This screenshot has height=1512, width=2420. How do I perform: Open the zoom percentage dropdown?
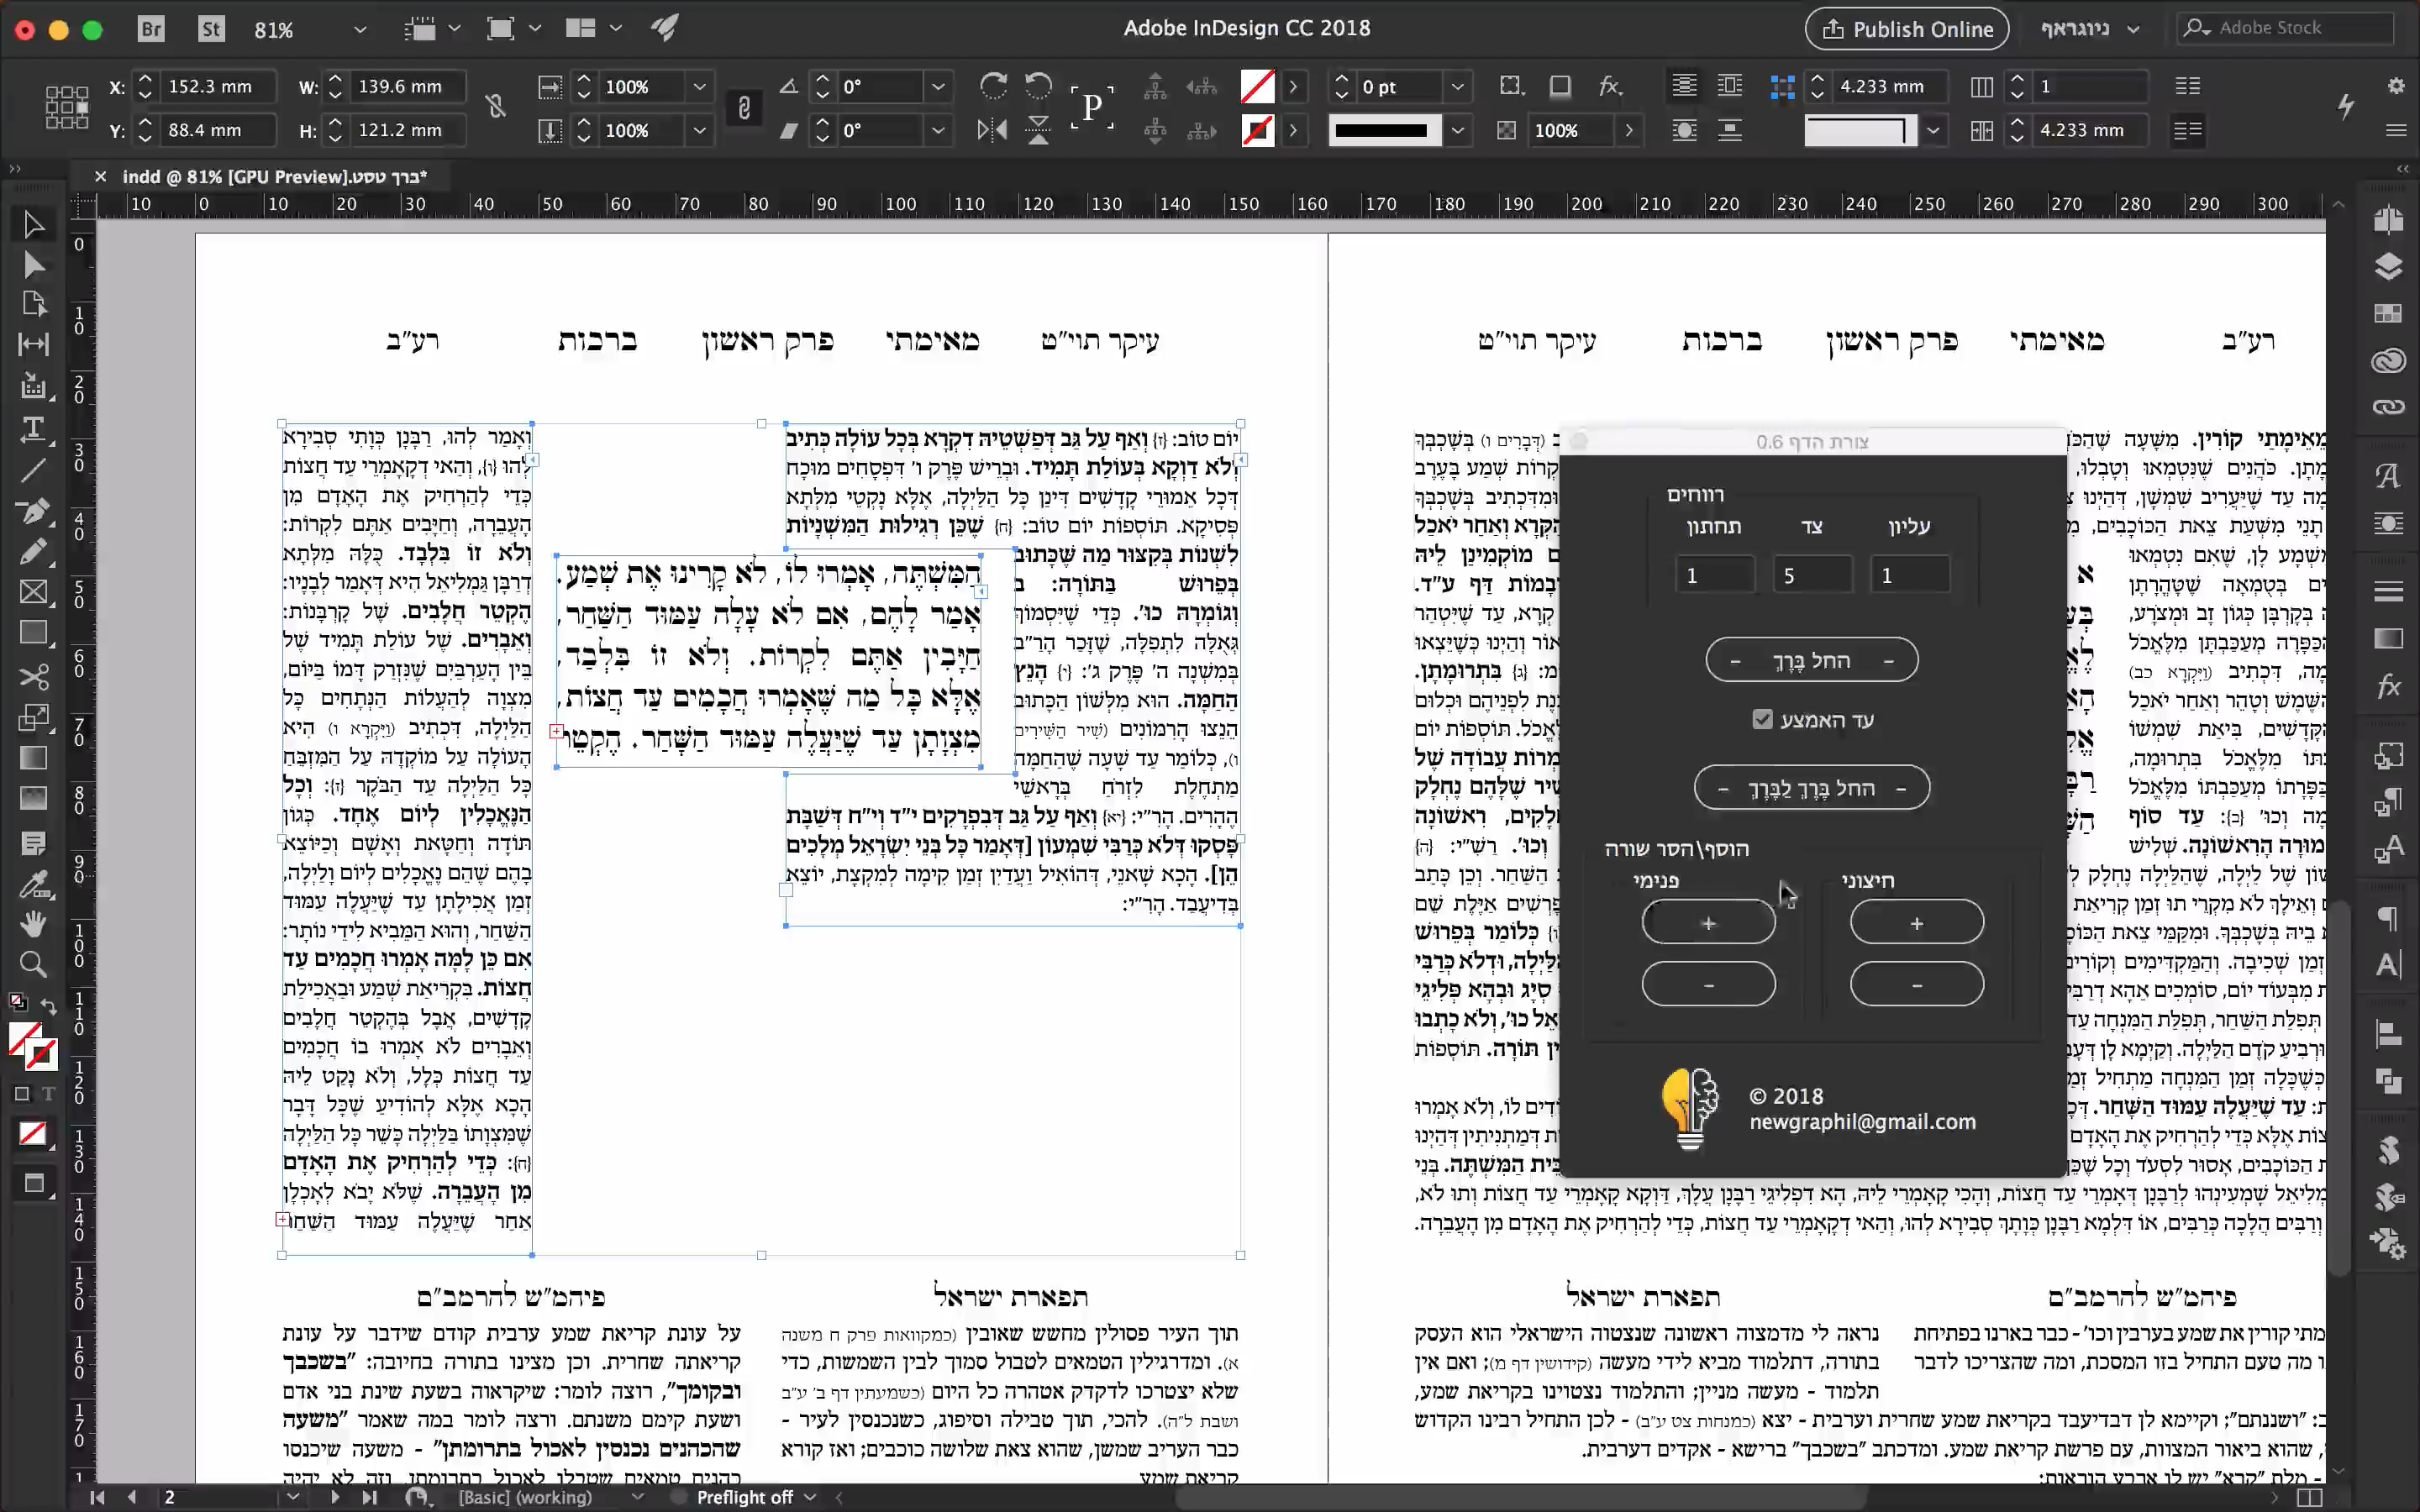point(360,29)
